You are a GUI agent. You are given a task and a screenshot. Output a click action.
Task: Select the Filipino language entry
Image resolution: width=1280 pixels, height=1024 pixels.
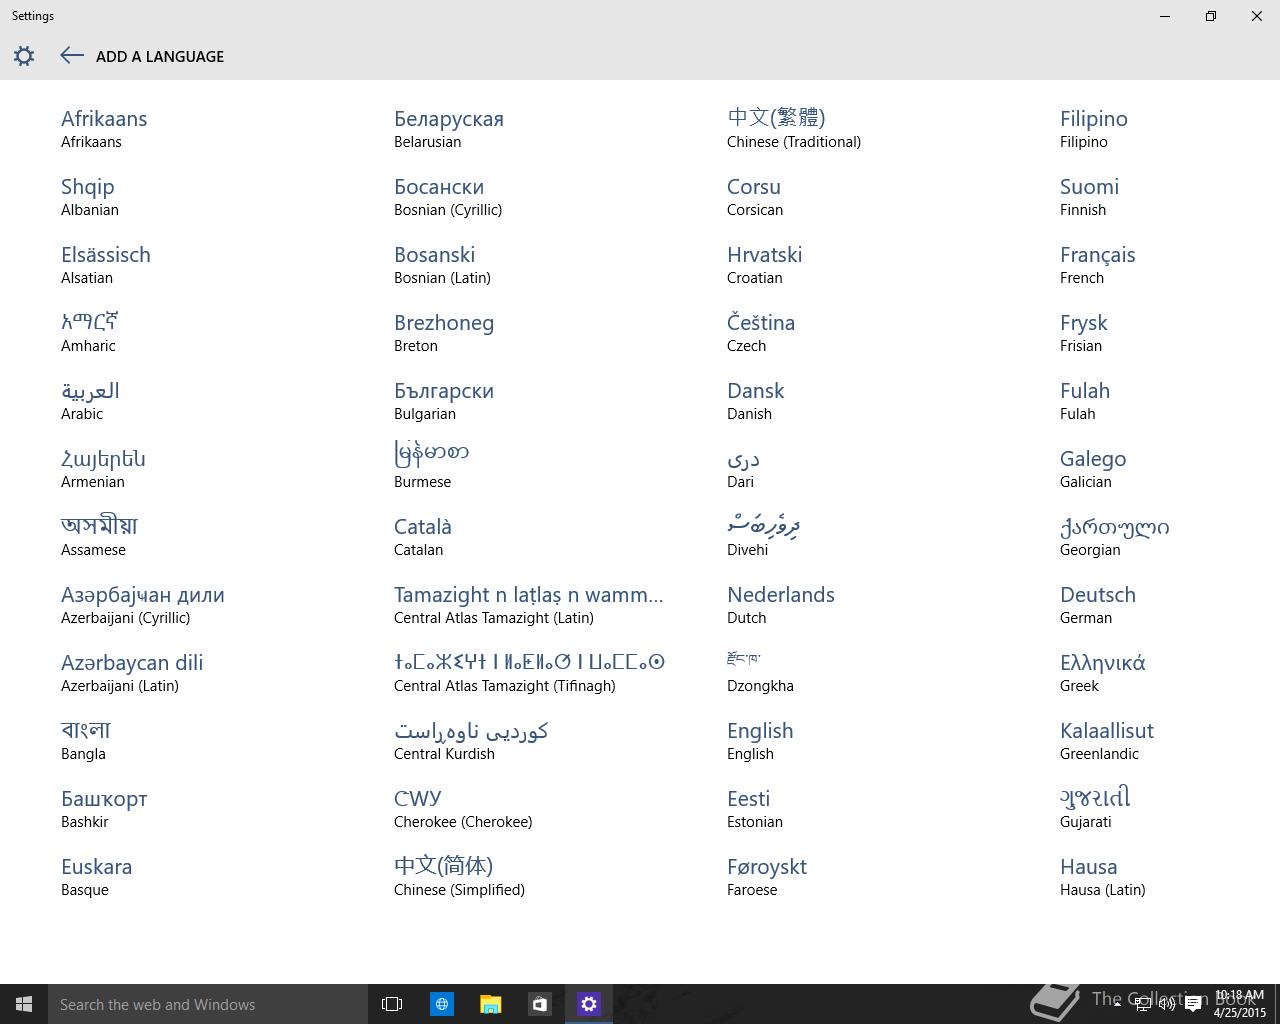pyautogui.click(x=1094, y=129)
